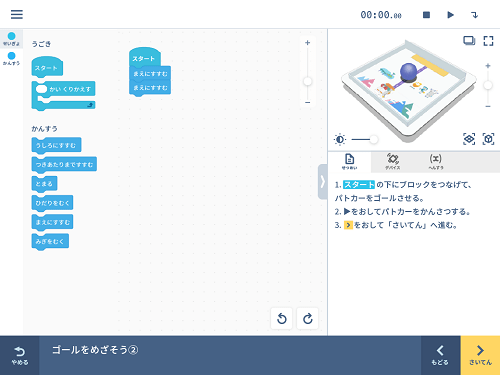Click the step-execution arrow icon
This screenshot has width=500, height=375.
coord(474,15)
